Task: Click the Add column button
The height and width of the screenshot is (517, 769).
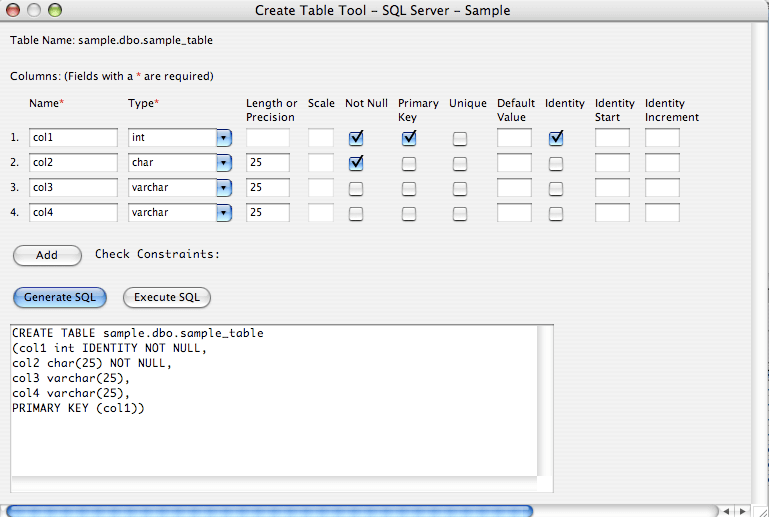Action: (47, 255)
